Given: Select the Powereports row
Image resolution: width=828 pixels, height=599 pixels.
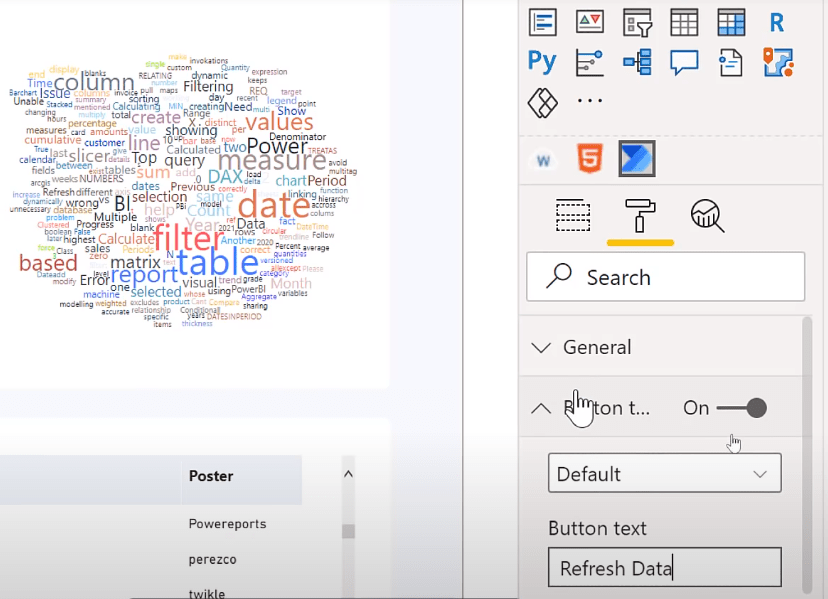Looking at the screenshot, I should [x=227, y=524].
